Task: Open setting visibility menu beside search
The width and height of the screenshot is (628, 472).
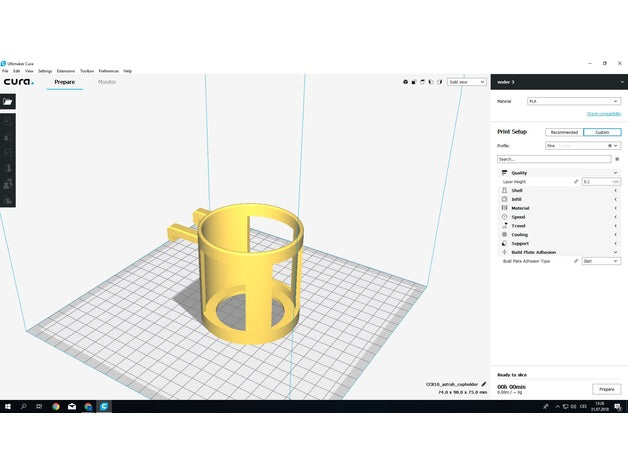Action: [x=617, y=159]
